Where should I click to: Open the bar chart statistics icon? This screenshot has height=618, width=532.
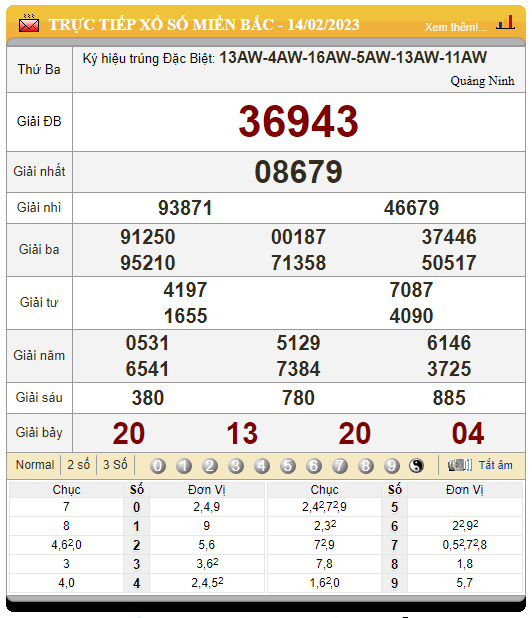tap(506, 22)
